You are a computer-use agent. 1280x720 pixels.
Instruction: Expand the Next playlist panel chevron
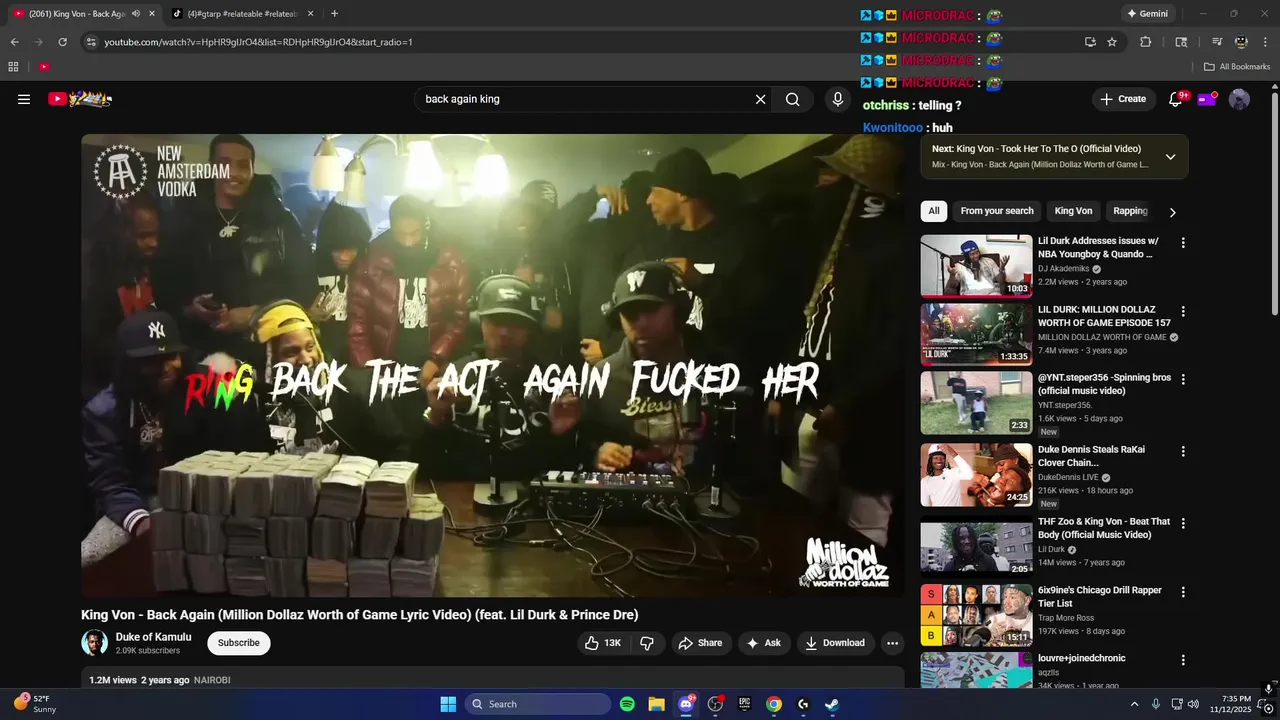pyautogui.click(x=1170, y=157)
